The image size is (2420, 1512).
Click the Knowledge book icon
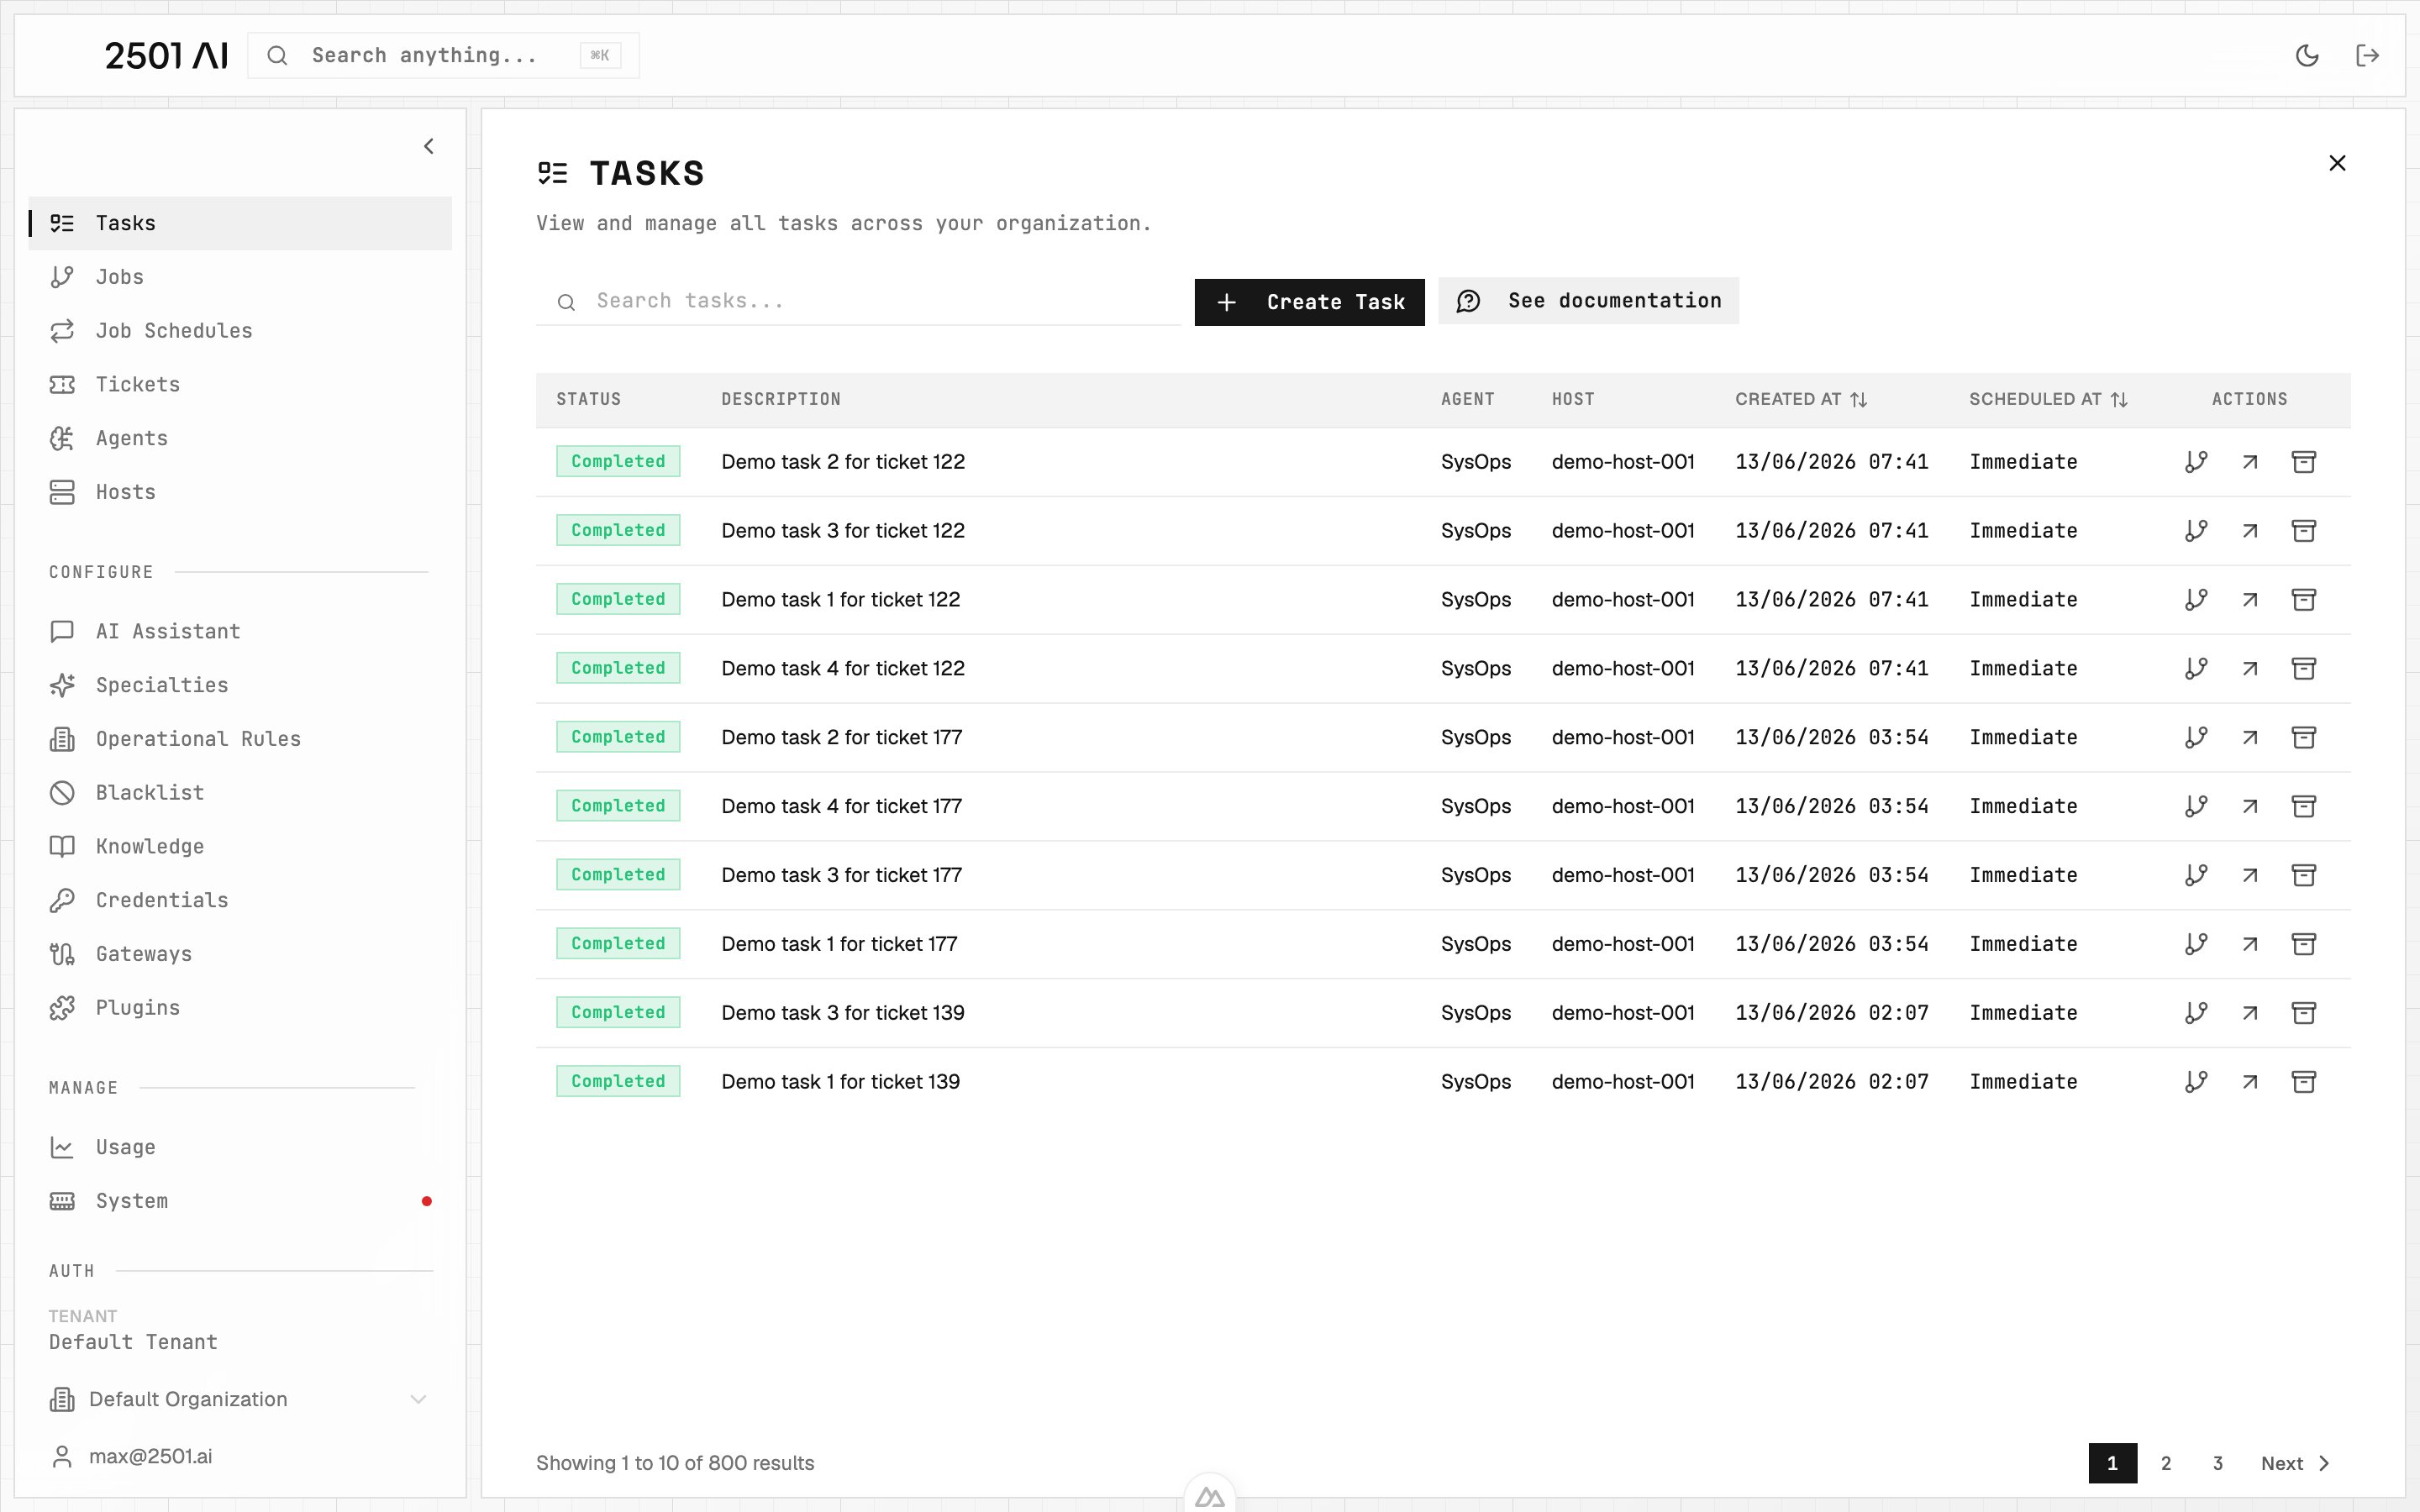tap(62, 847)
